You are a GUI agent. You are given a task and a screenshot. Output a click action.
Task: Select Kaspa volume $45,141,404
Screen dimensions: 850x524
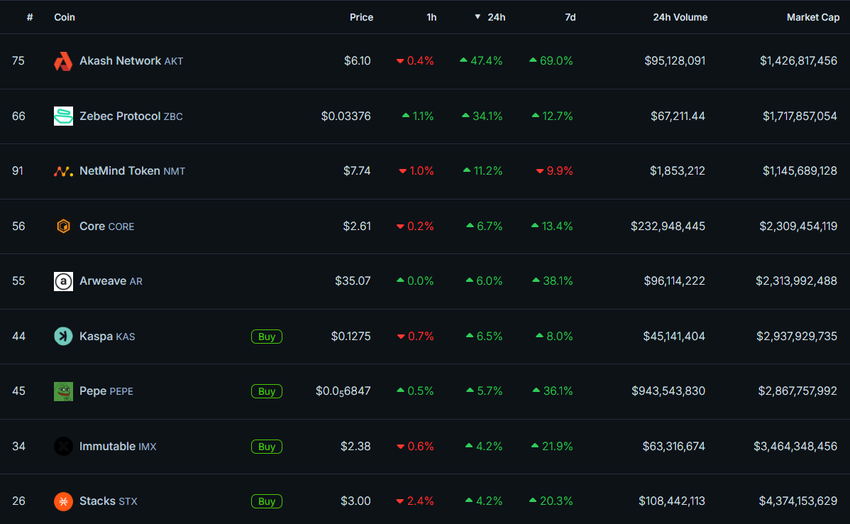click(x=674, y=336)
